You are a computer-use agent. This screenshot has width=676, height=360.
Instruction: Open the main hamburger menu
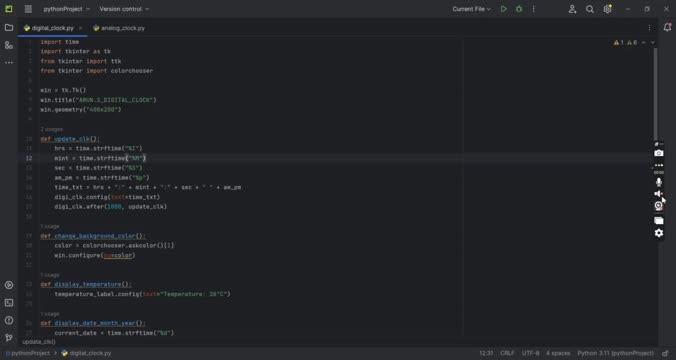click(28, 9)
